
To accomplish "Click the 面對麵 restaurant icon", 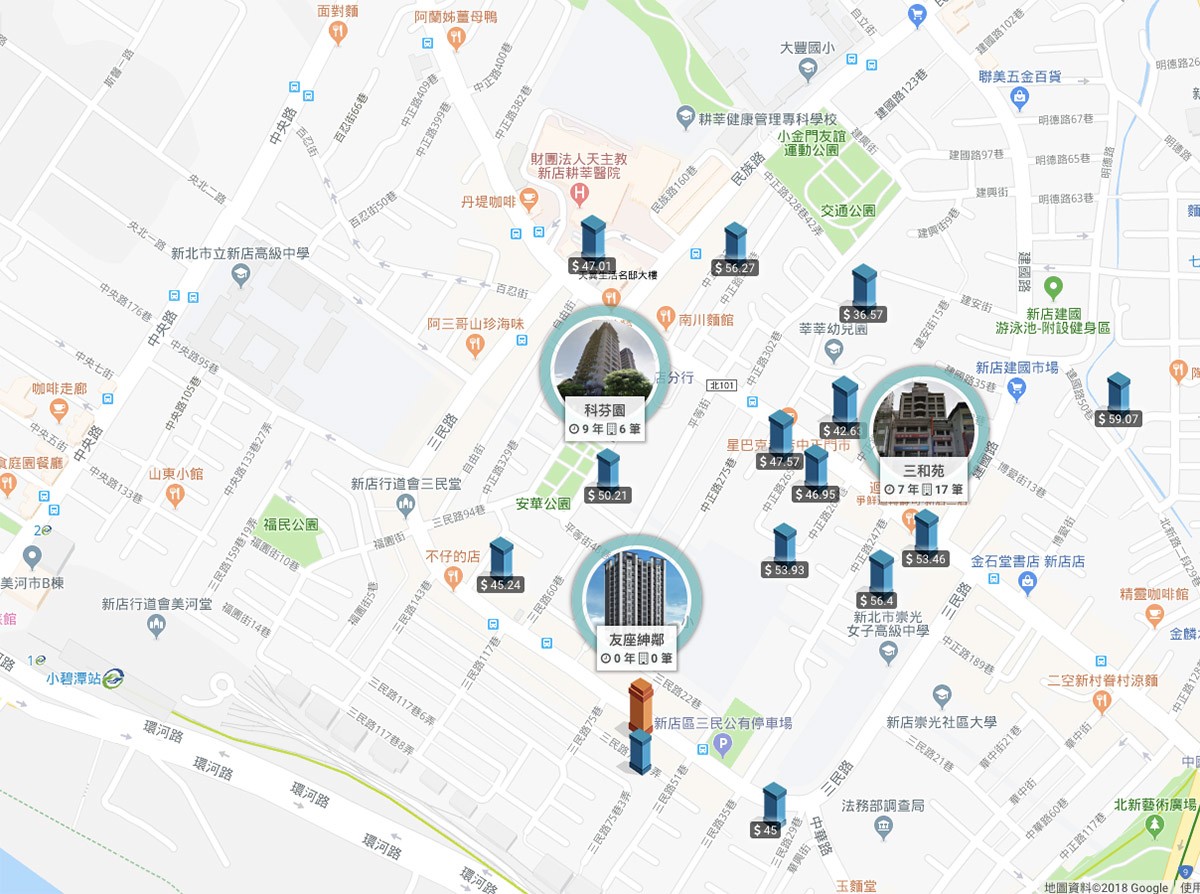I will [337, 32].
